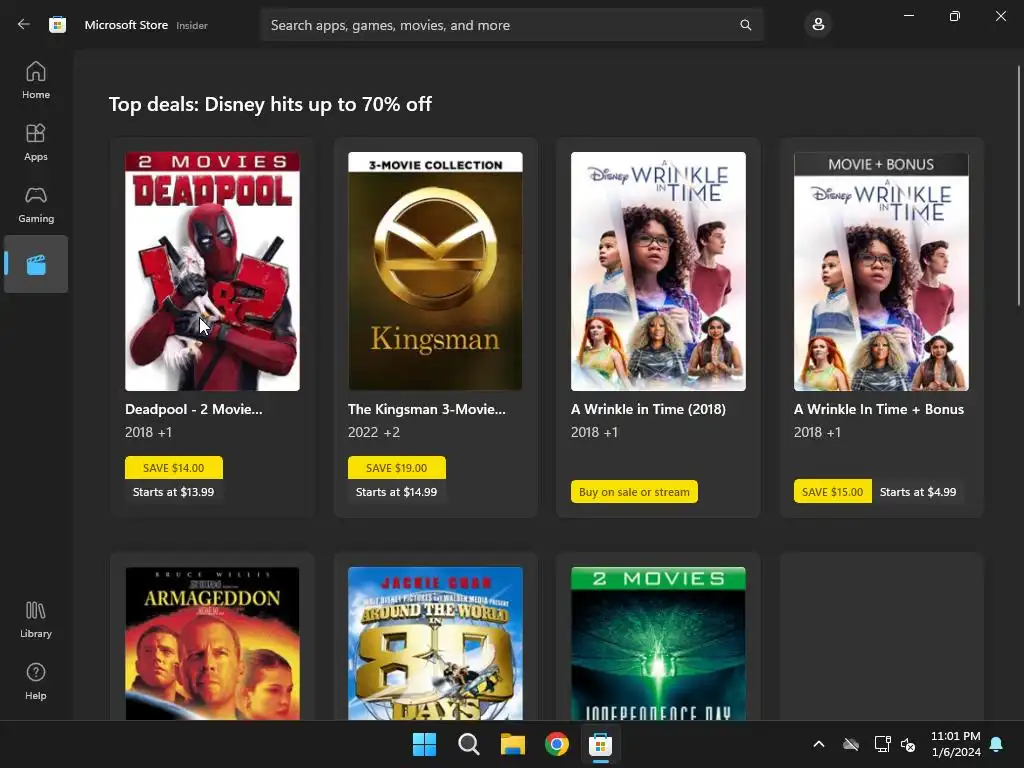Show hidden system tray icons
This screenshot has width=1024, height=768.
(x=818, y=744)
